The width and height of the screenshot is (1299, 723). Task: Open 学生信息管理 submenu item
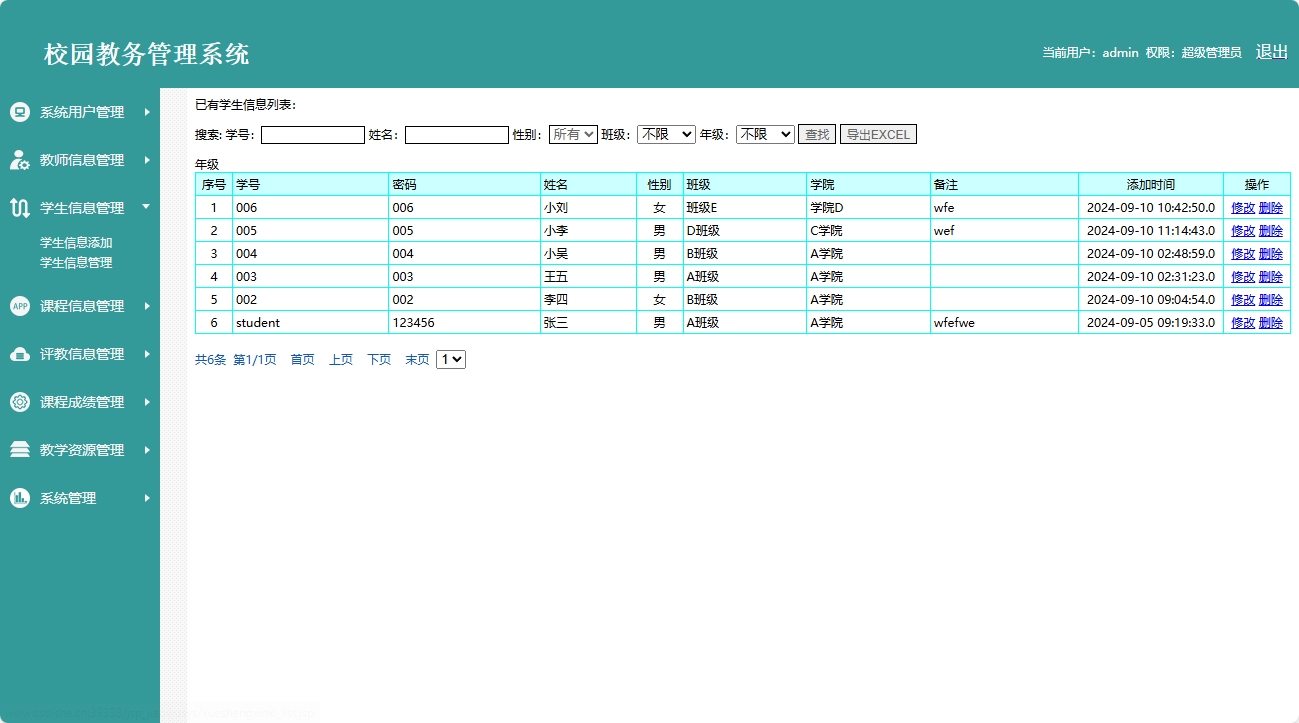(76, 263)
